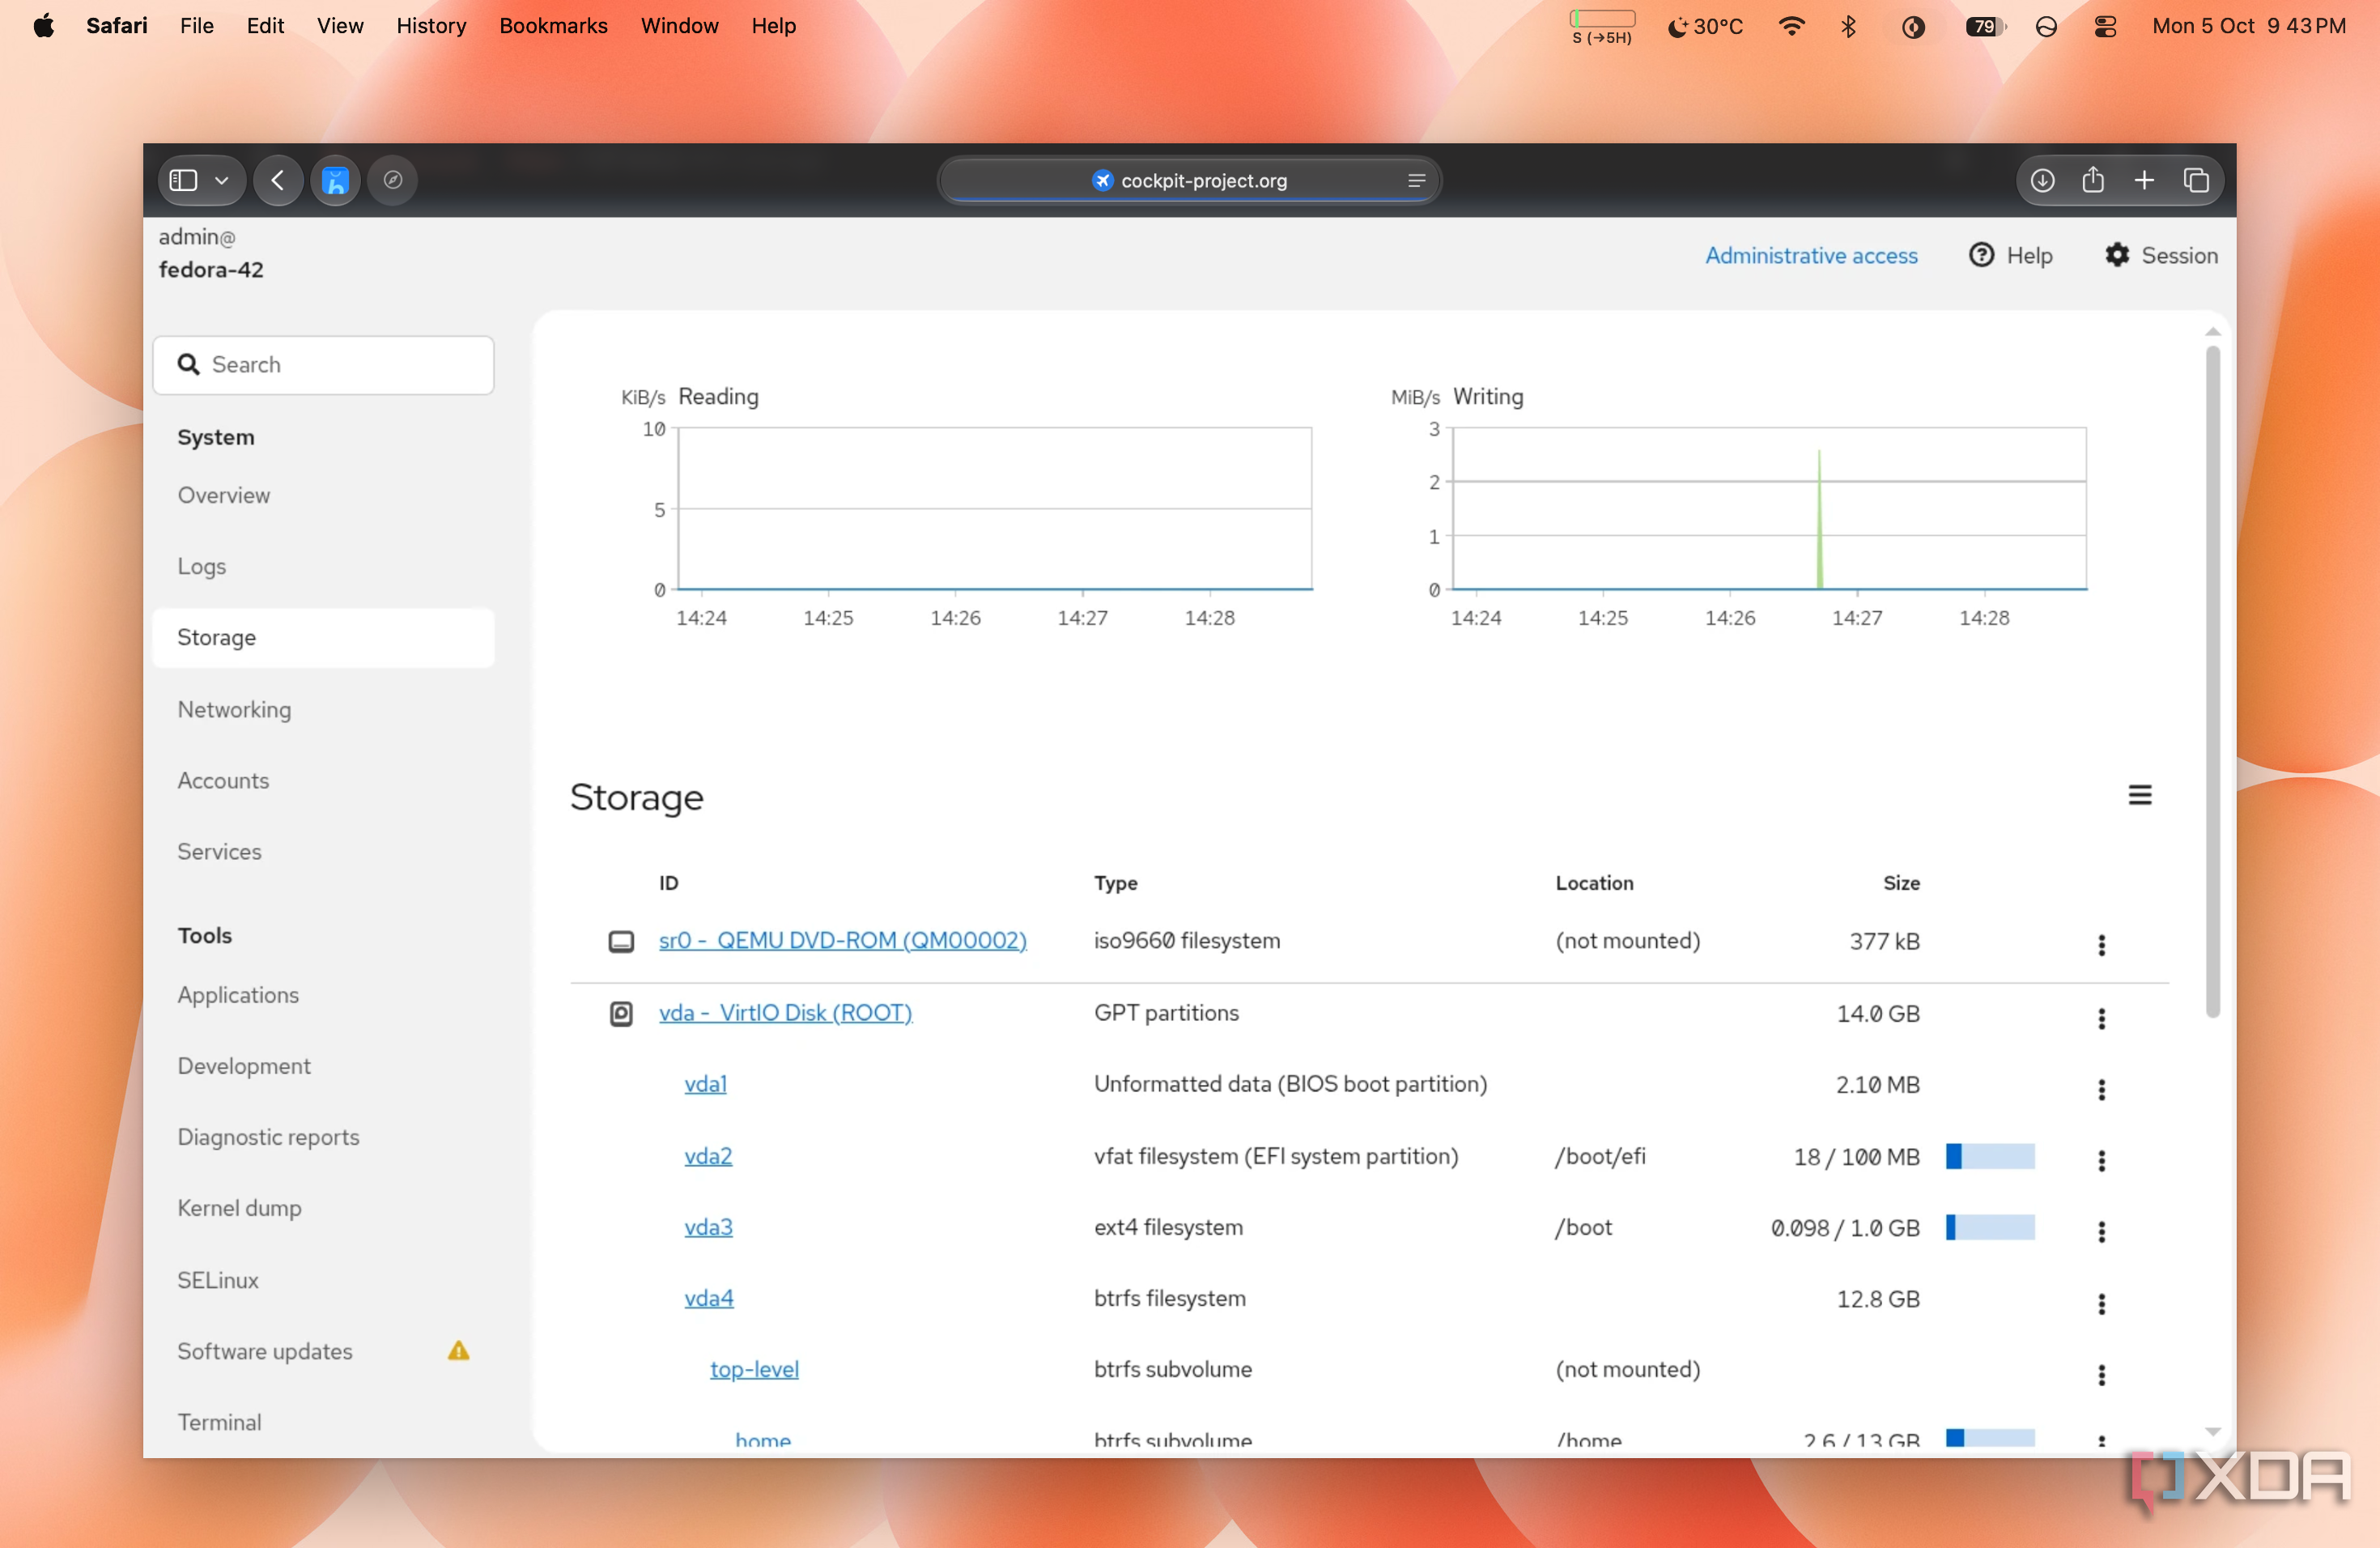Click Safari downloads icon in toolbar
This screenshot has width=2380, height=1548.
2042,180
